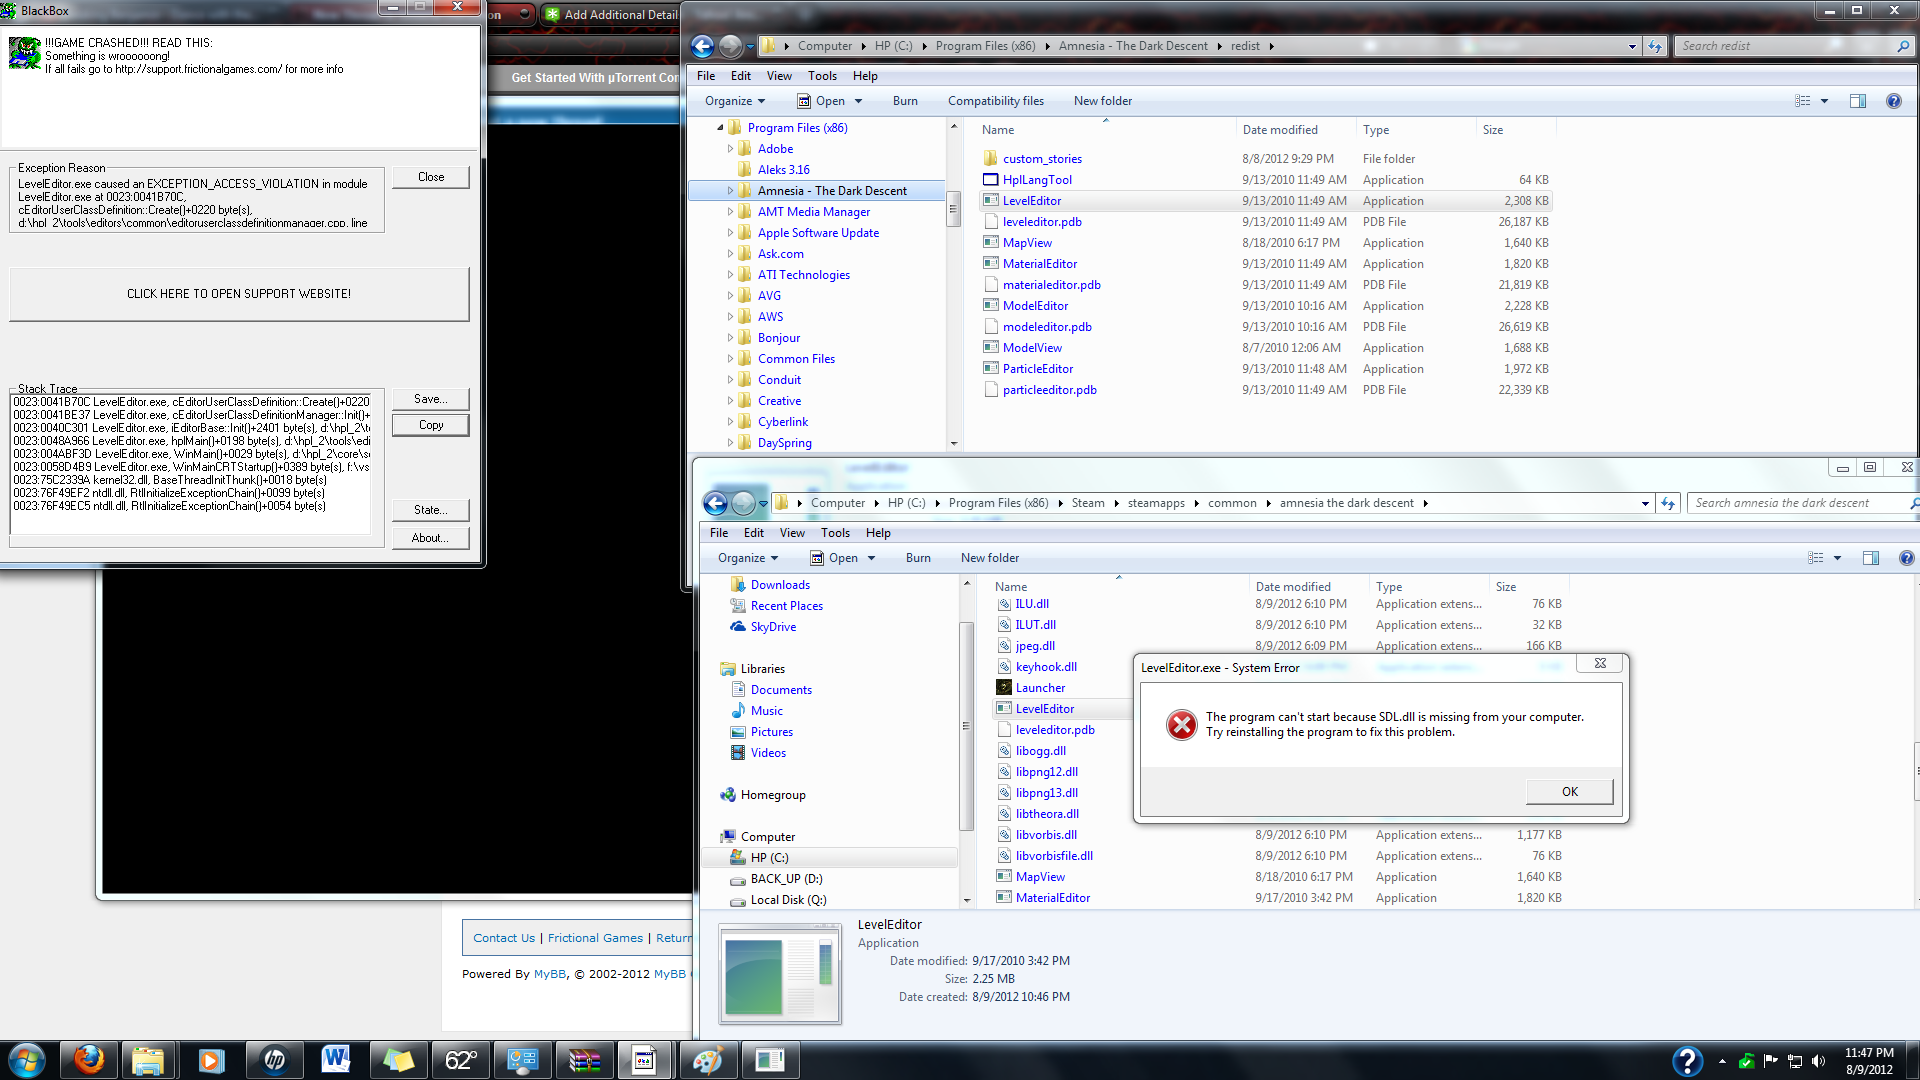Open Microsoft Word from taskbar

[x=336, y=1060]
